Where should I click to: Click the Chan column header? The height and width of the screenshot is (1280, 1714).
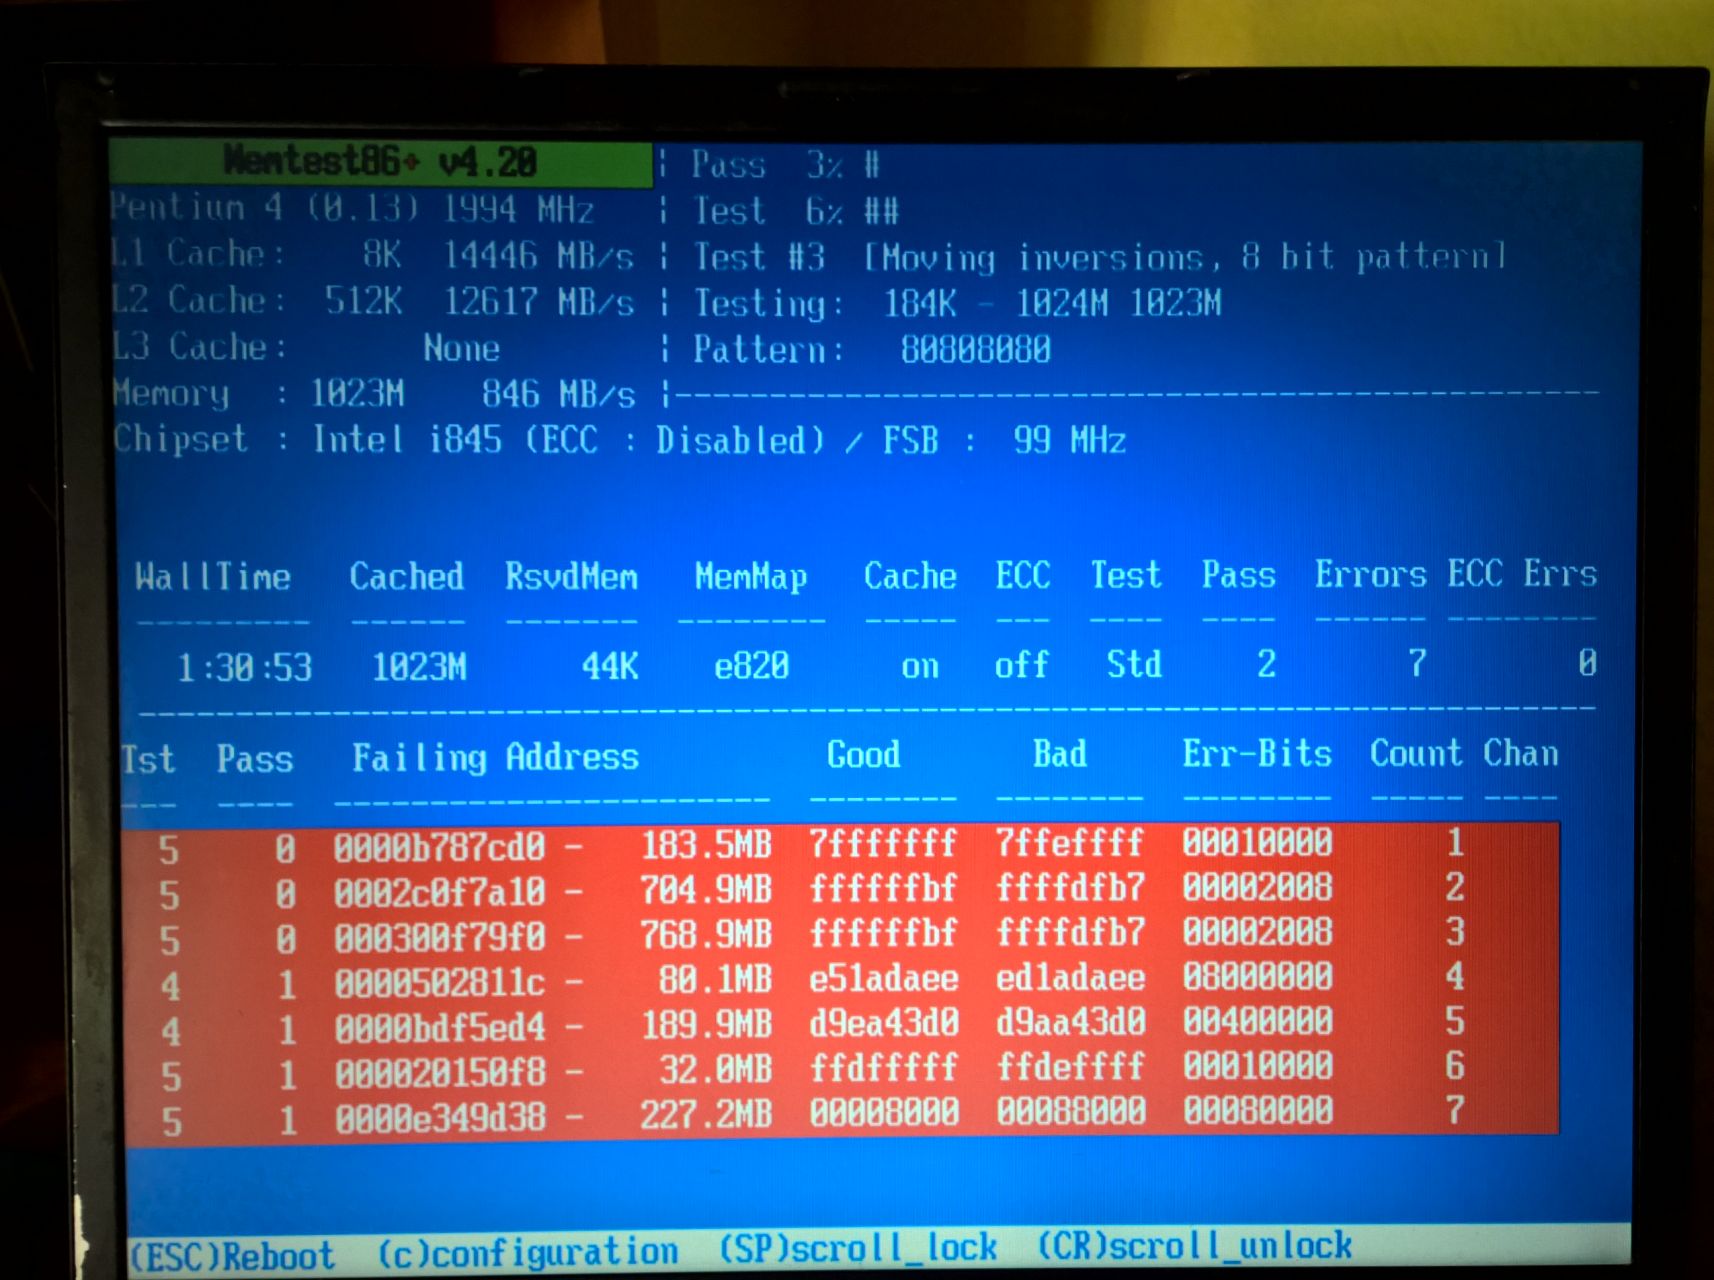coord(1520,752)
